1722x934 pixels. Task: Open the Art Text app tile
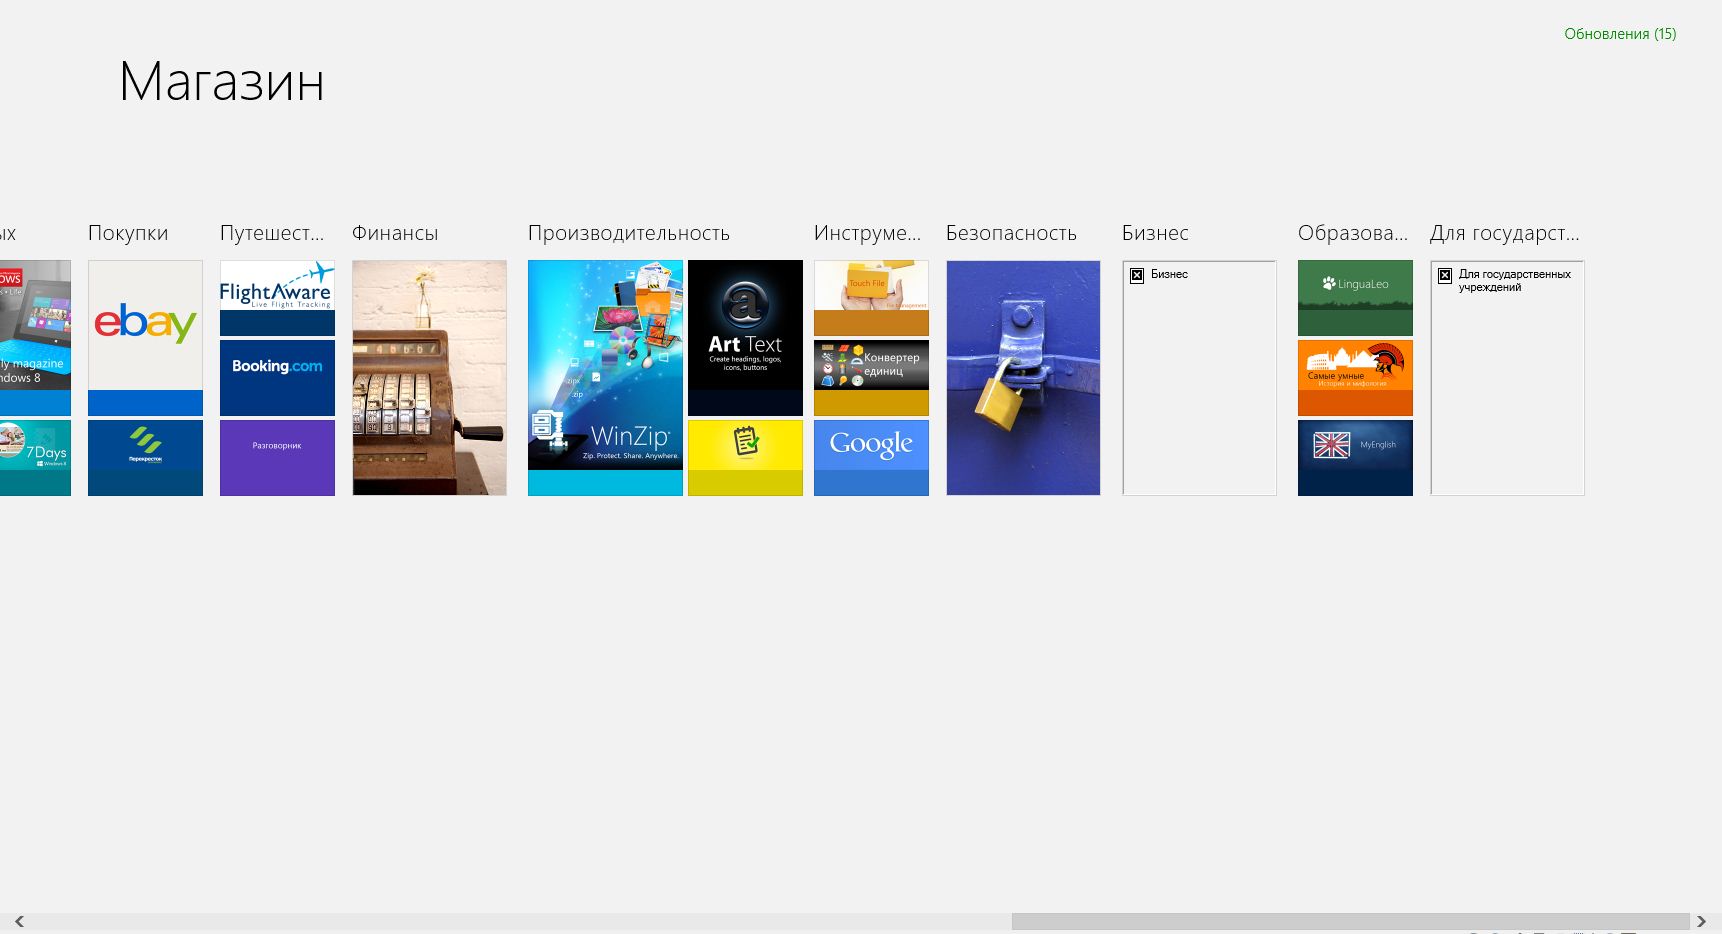tap(745, 338)
